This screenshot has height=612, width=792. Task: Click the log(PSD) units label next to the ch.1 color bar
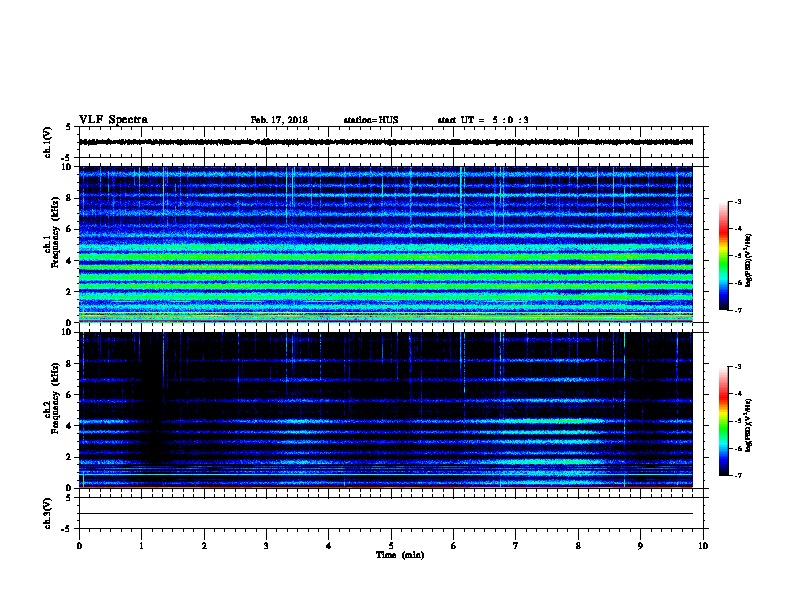pos(749,260)
